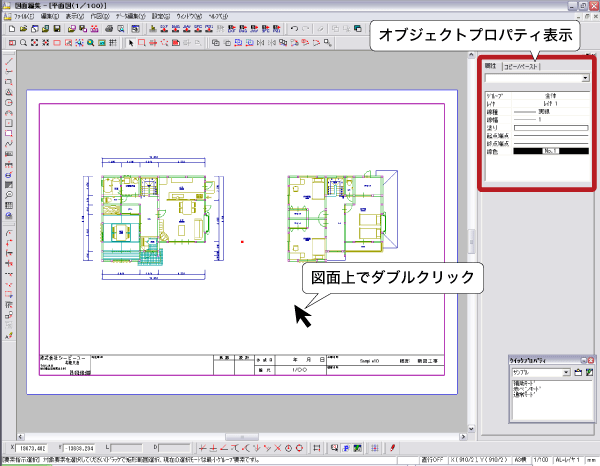Open the ウィンドウ(W) menu

click(x=189, y=16)
